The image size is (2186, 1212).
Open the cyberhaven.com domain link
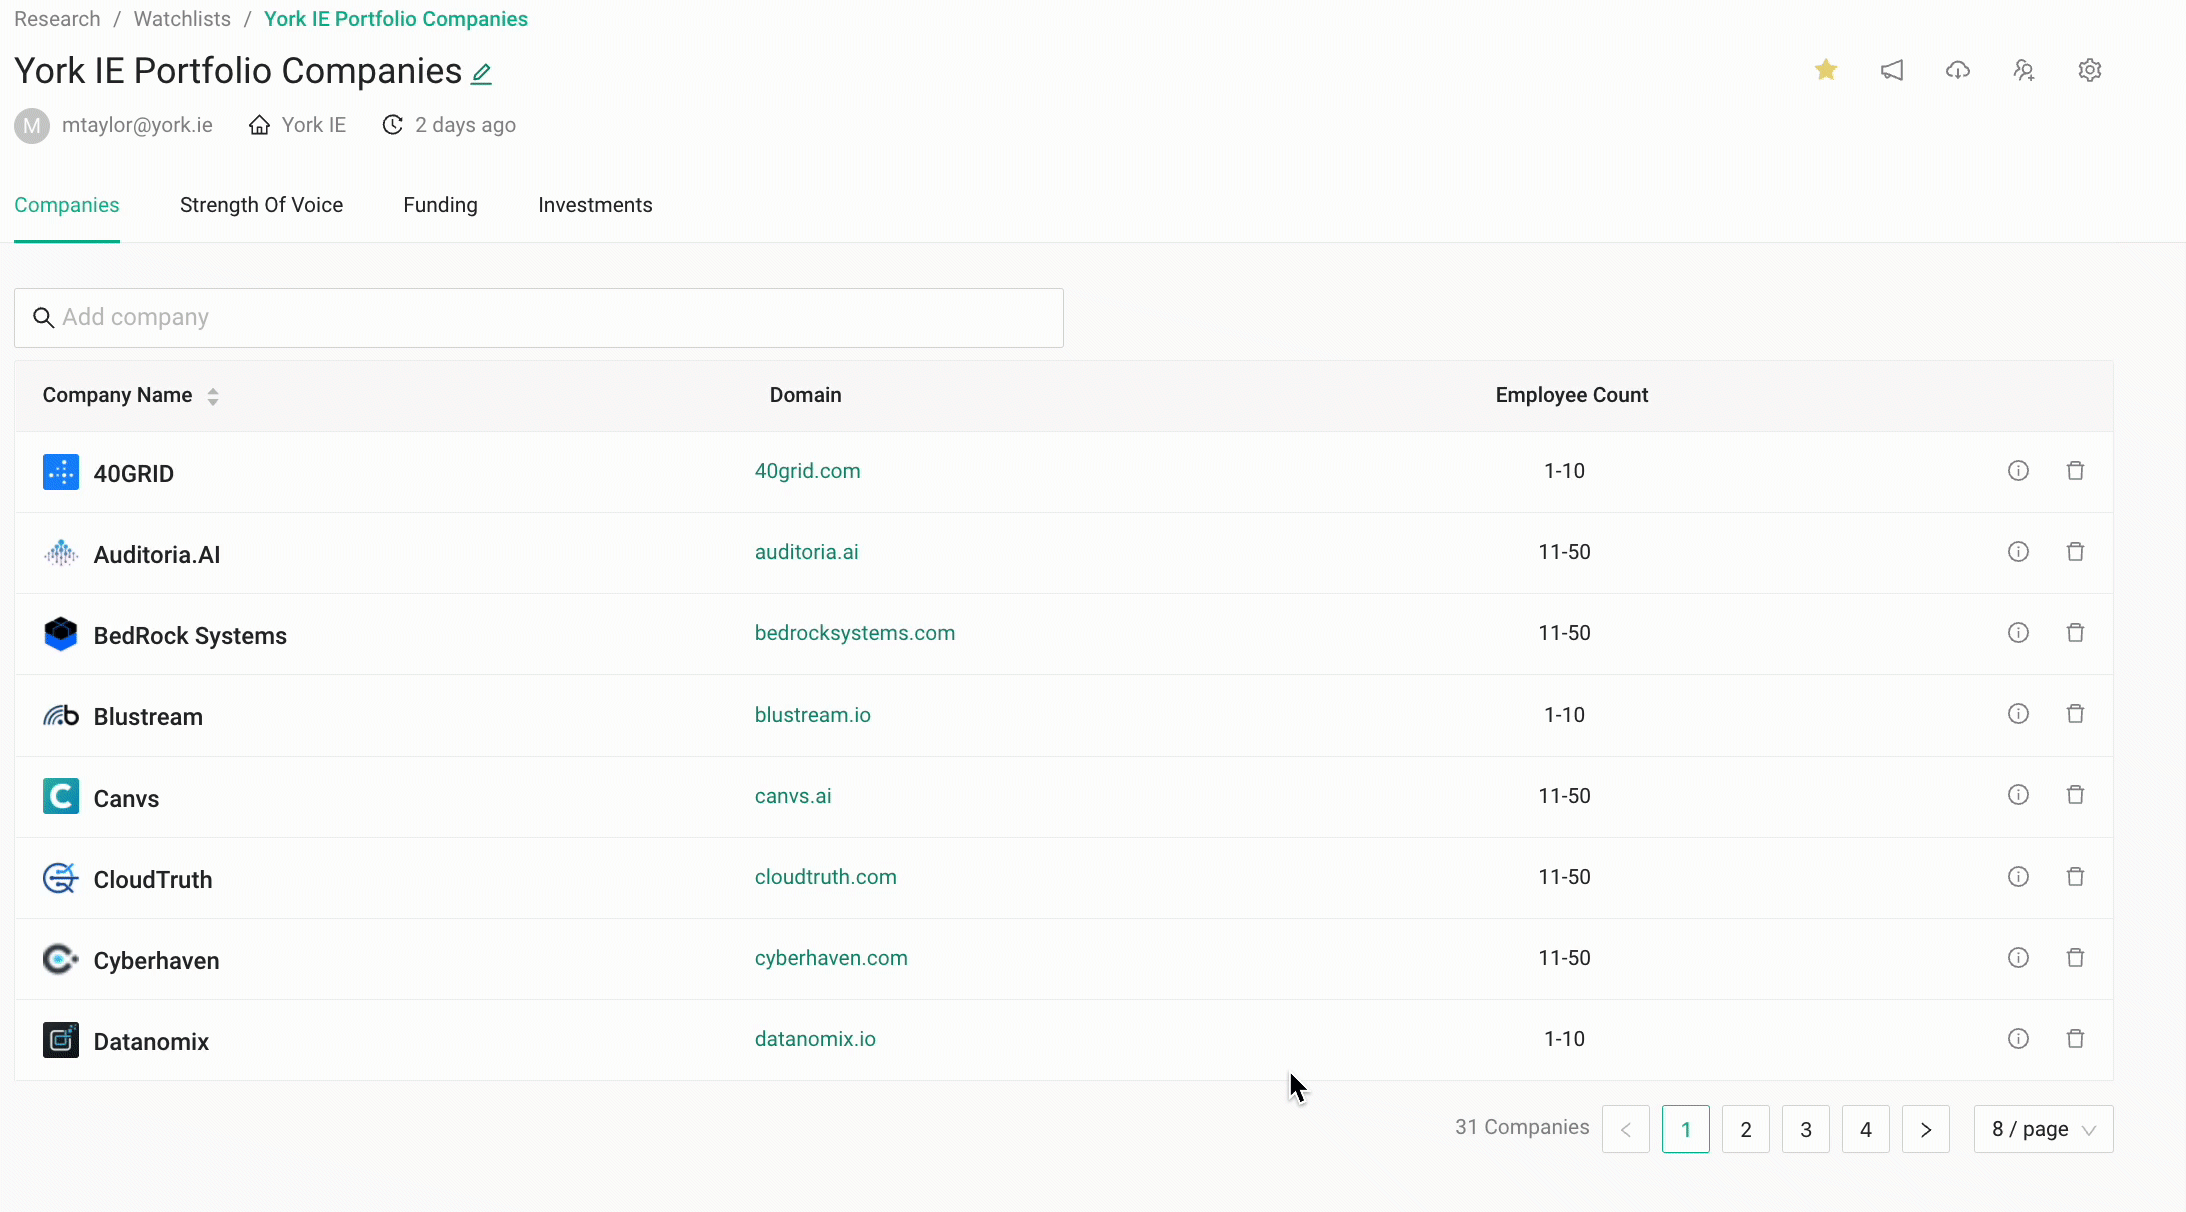[x=831, y=958]
